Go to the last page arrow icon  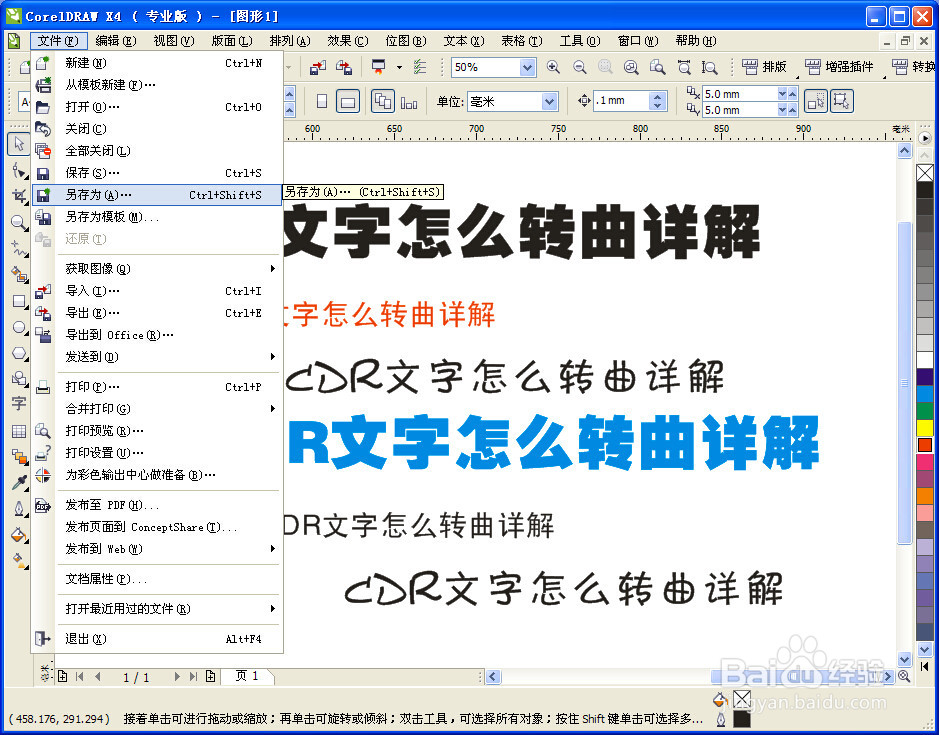(193, 676)
